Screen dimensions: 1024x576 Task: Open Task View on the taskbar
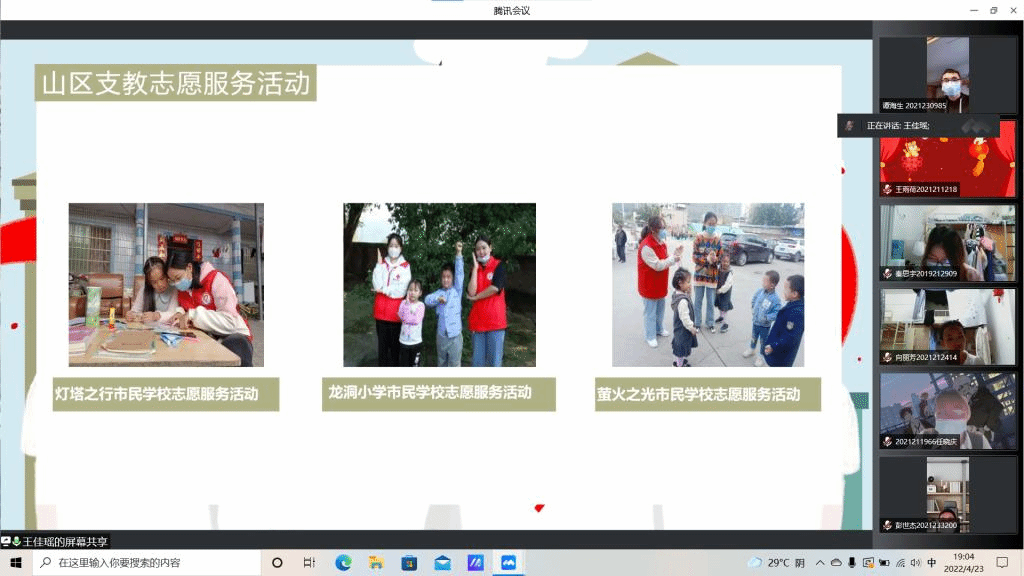309,563
